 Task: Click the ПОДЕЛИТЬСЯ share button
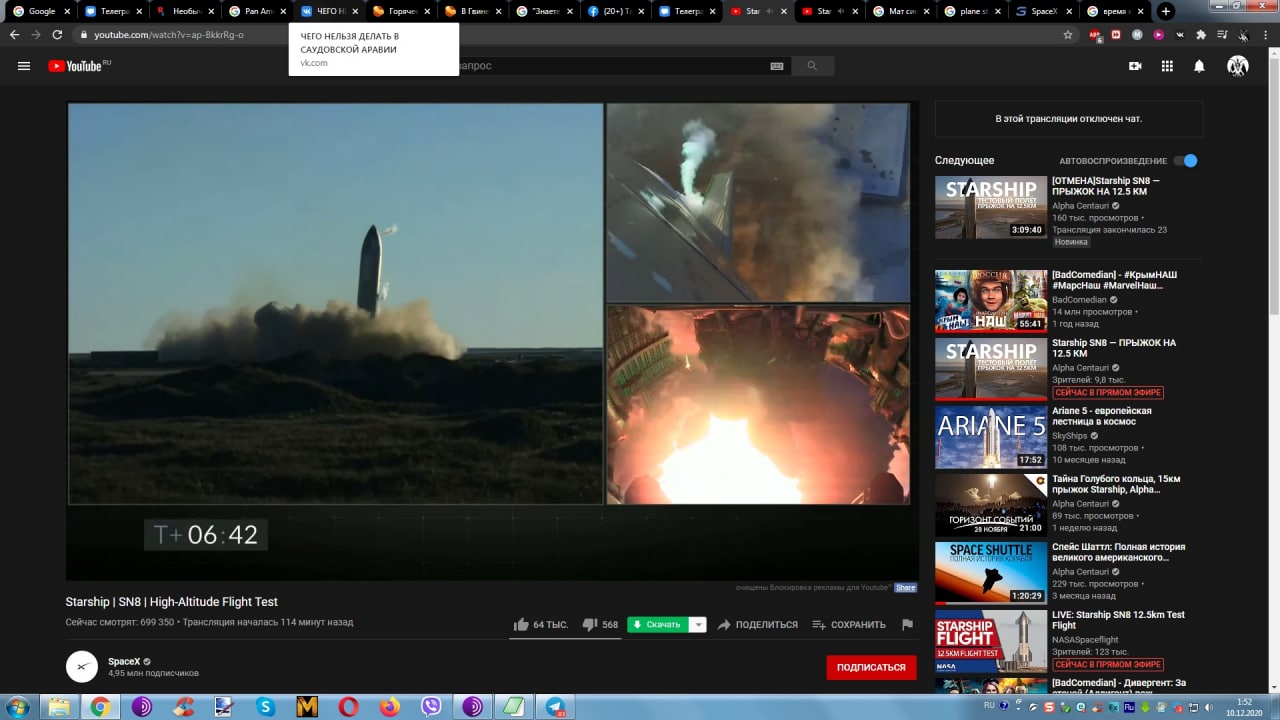click(757, 625)
